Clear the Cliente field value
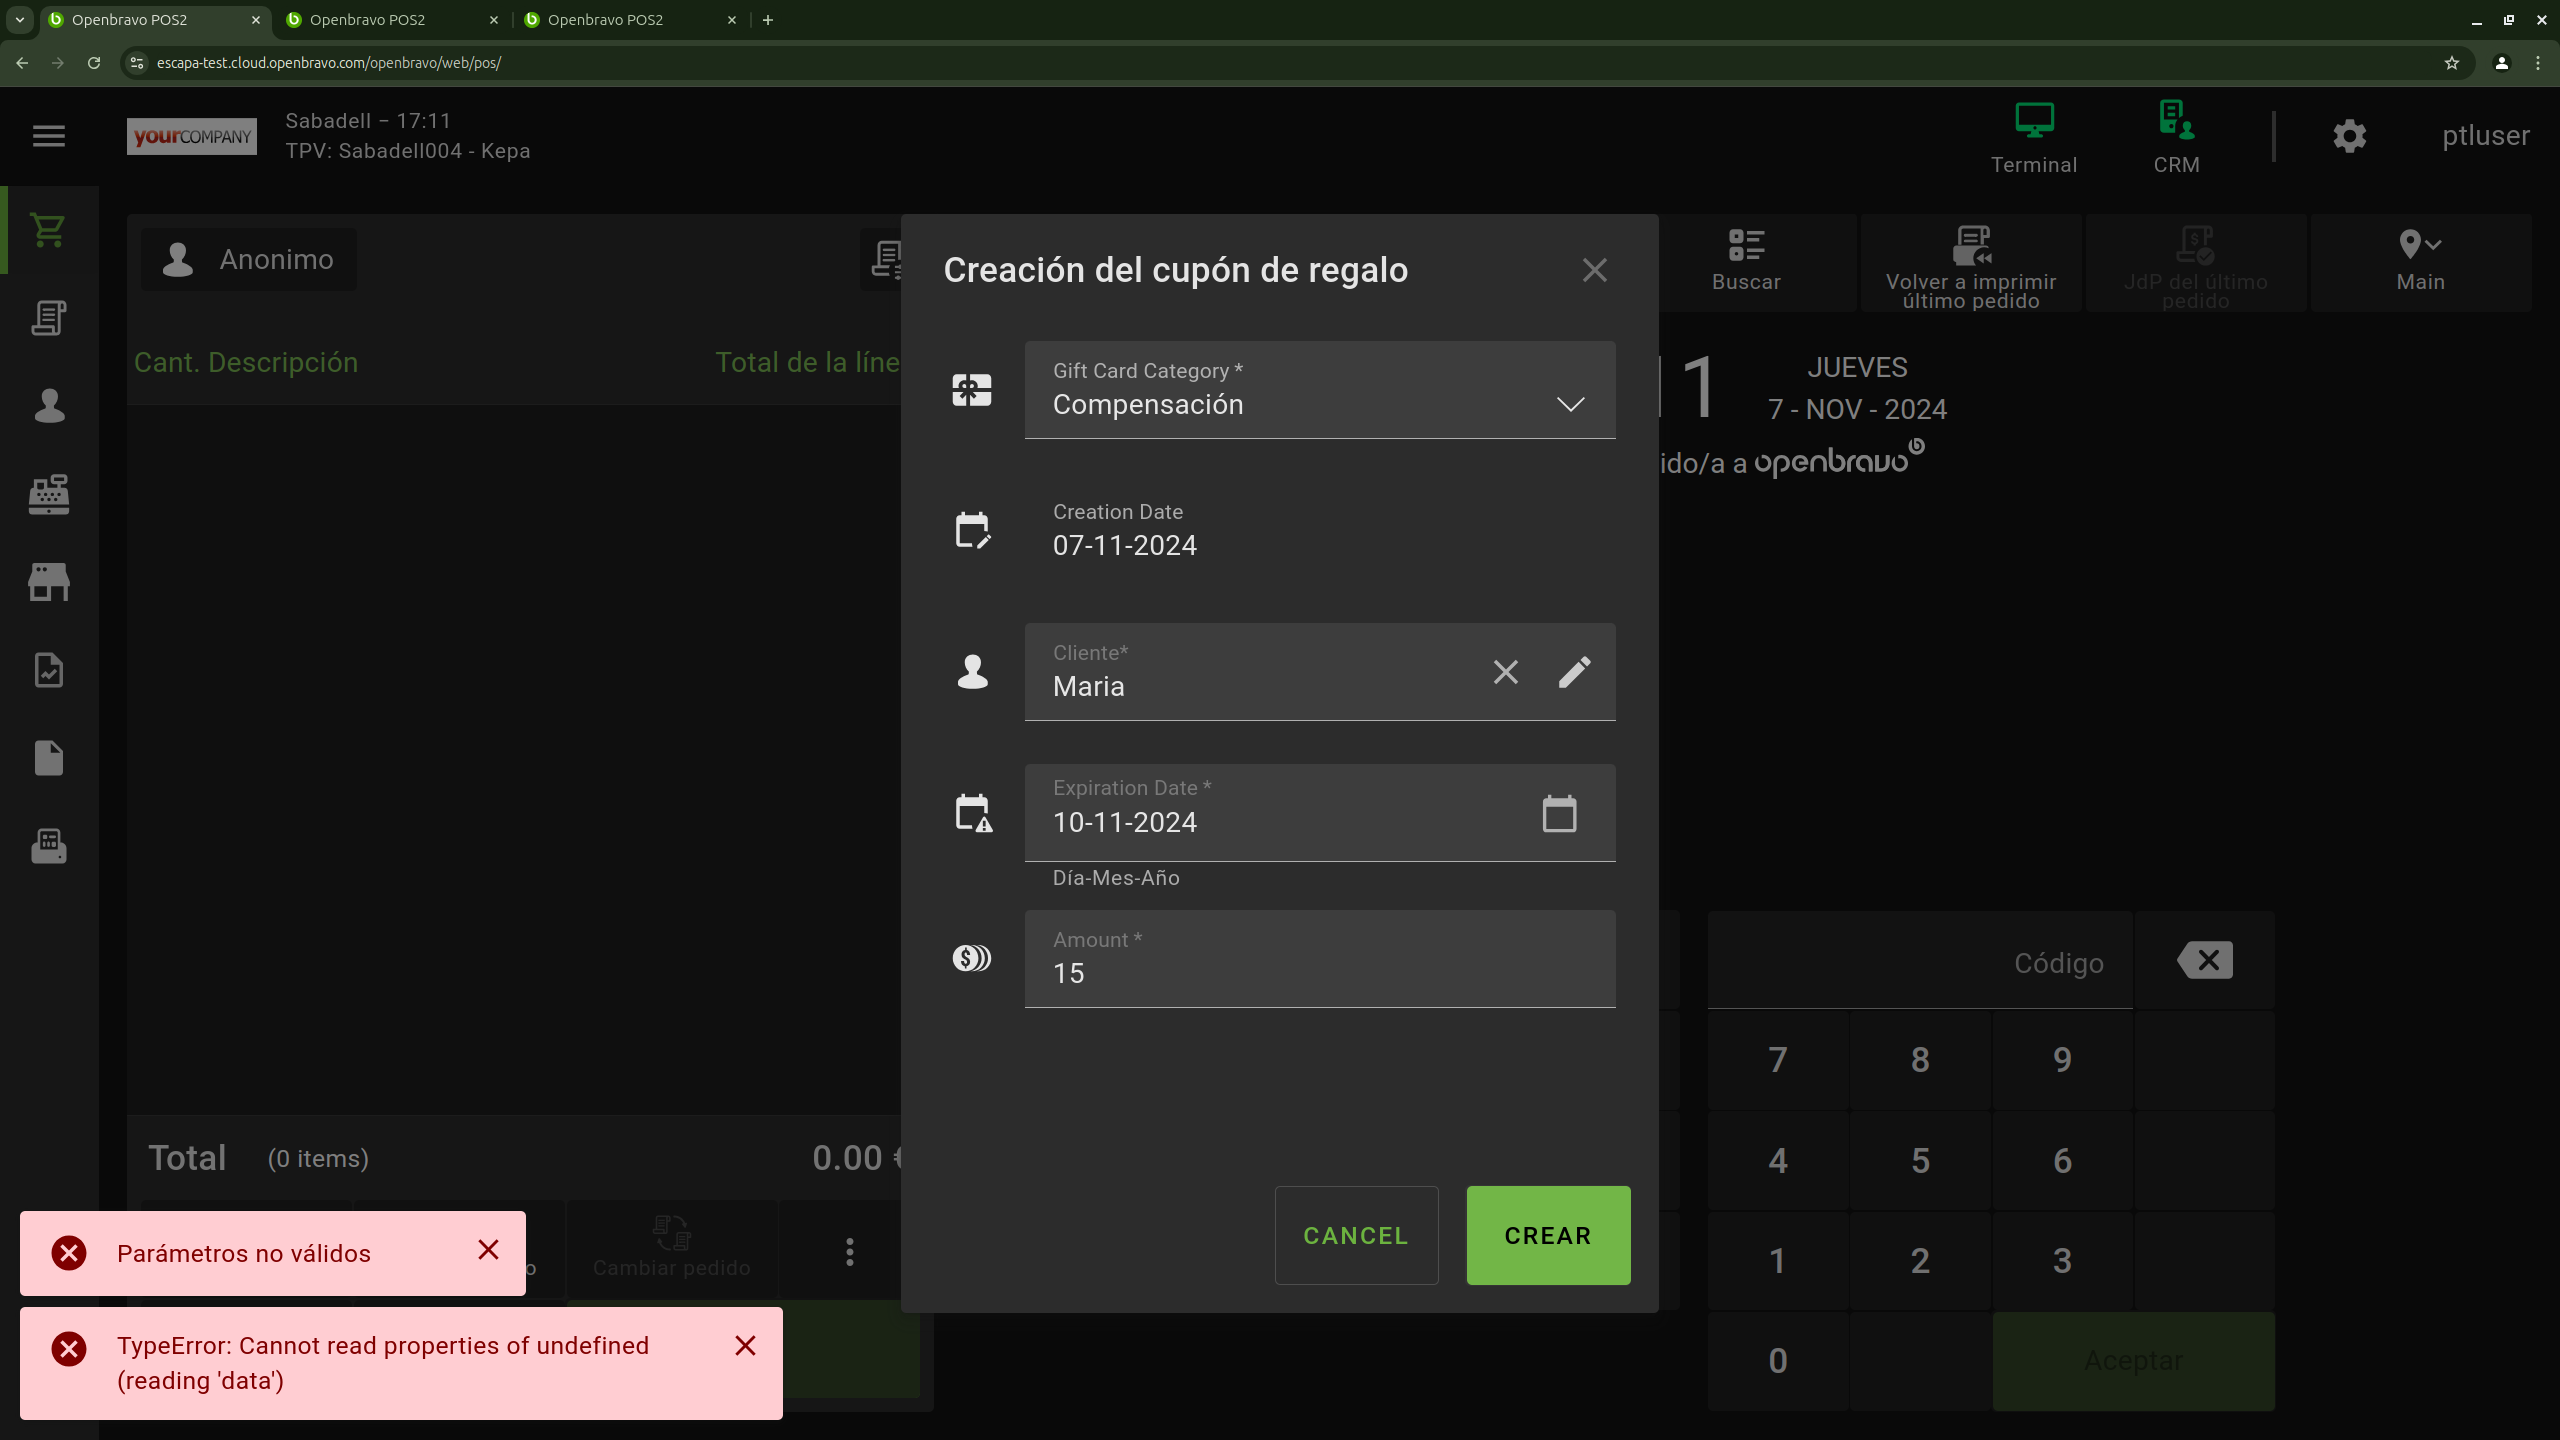 1505,672
